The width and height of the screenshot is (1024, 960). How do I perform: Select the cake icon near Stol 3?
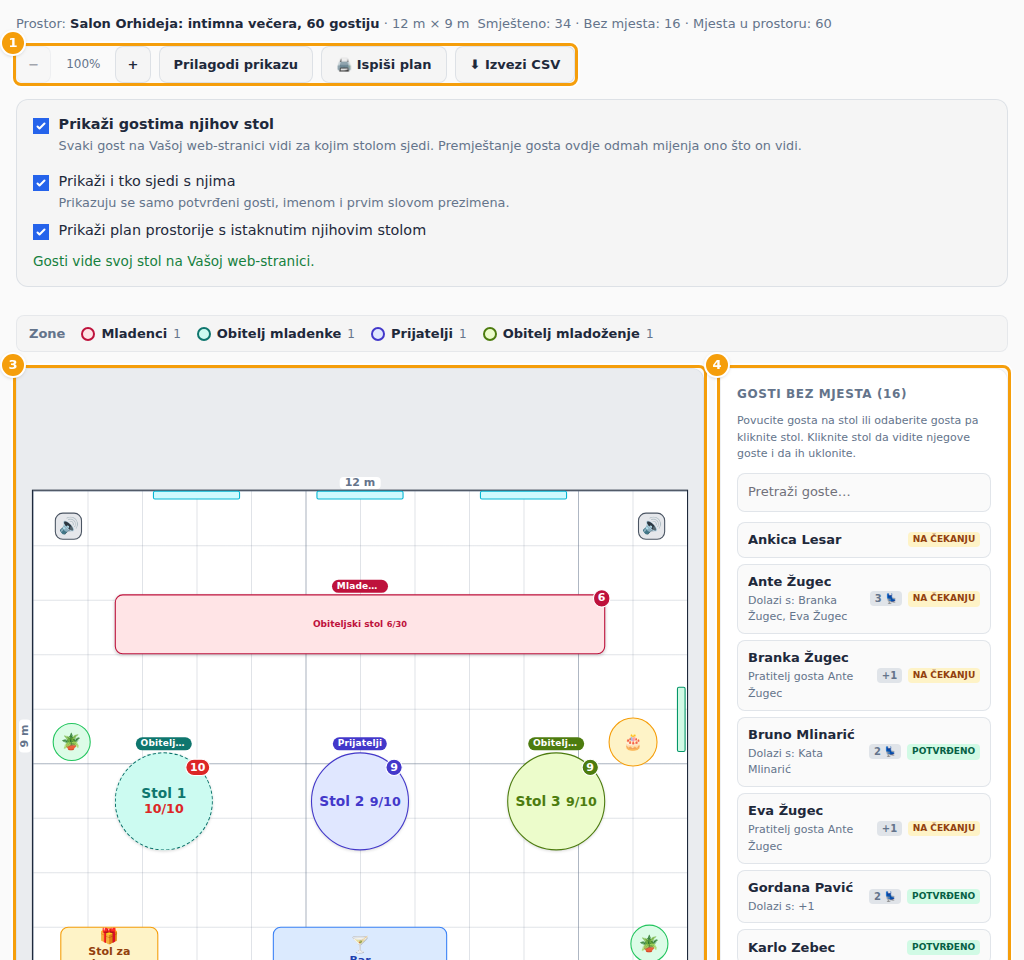[x=633, y=742]
